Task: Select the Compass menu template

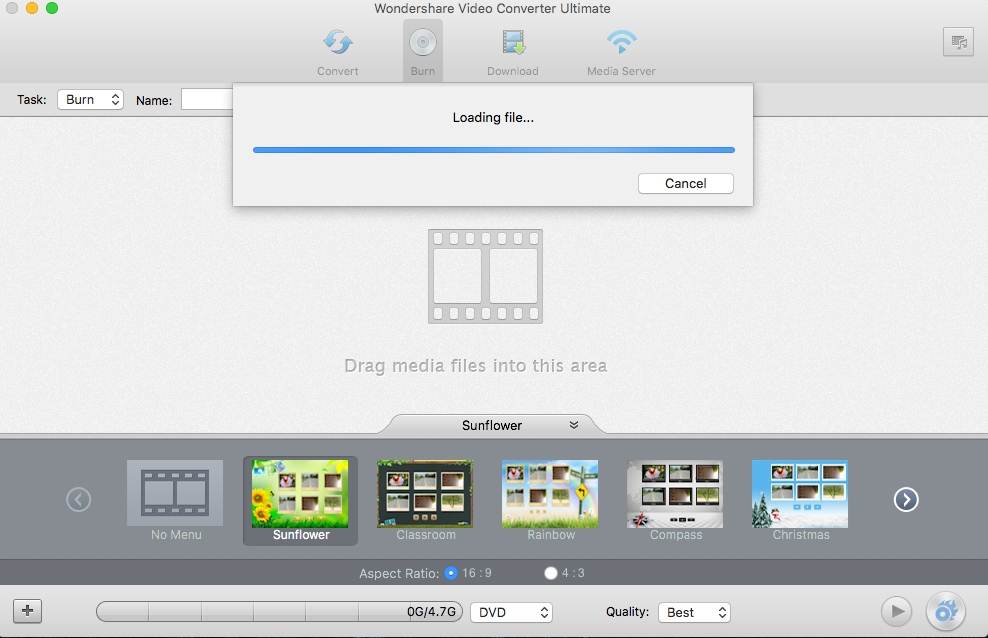Action: point(675,501)
